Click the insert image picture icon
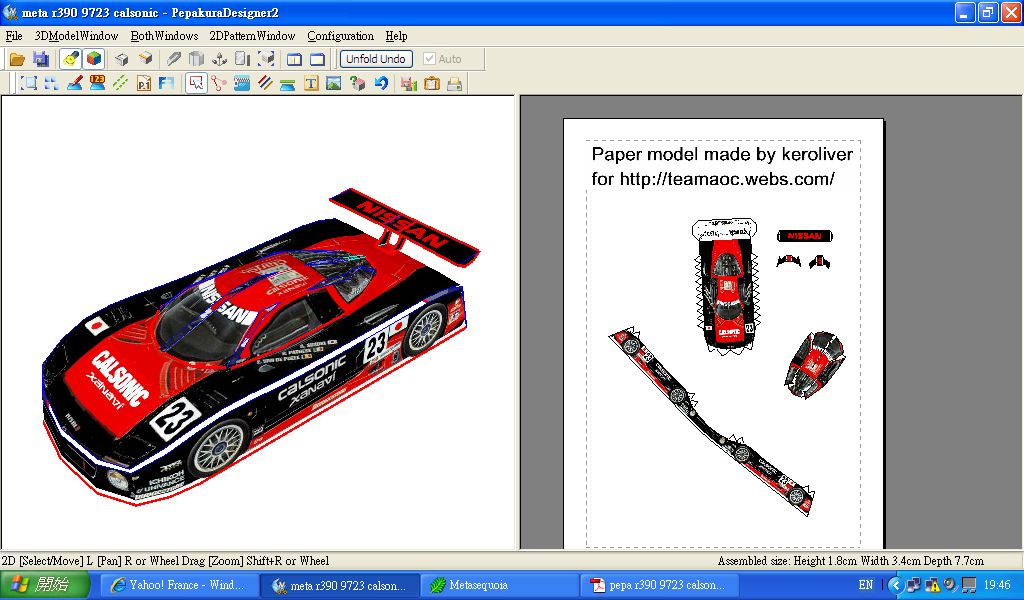Screen dimensions: 1024x600 click(x=334, y=84)
